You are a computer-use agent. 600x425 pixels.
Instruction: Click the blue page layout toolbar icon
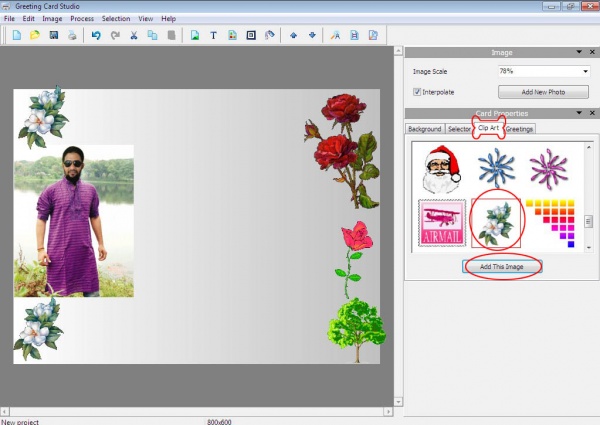(354, 35)
